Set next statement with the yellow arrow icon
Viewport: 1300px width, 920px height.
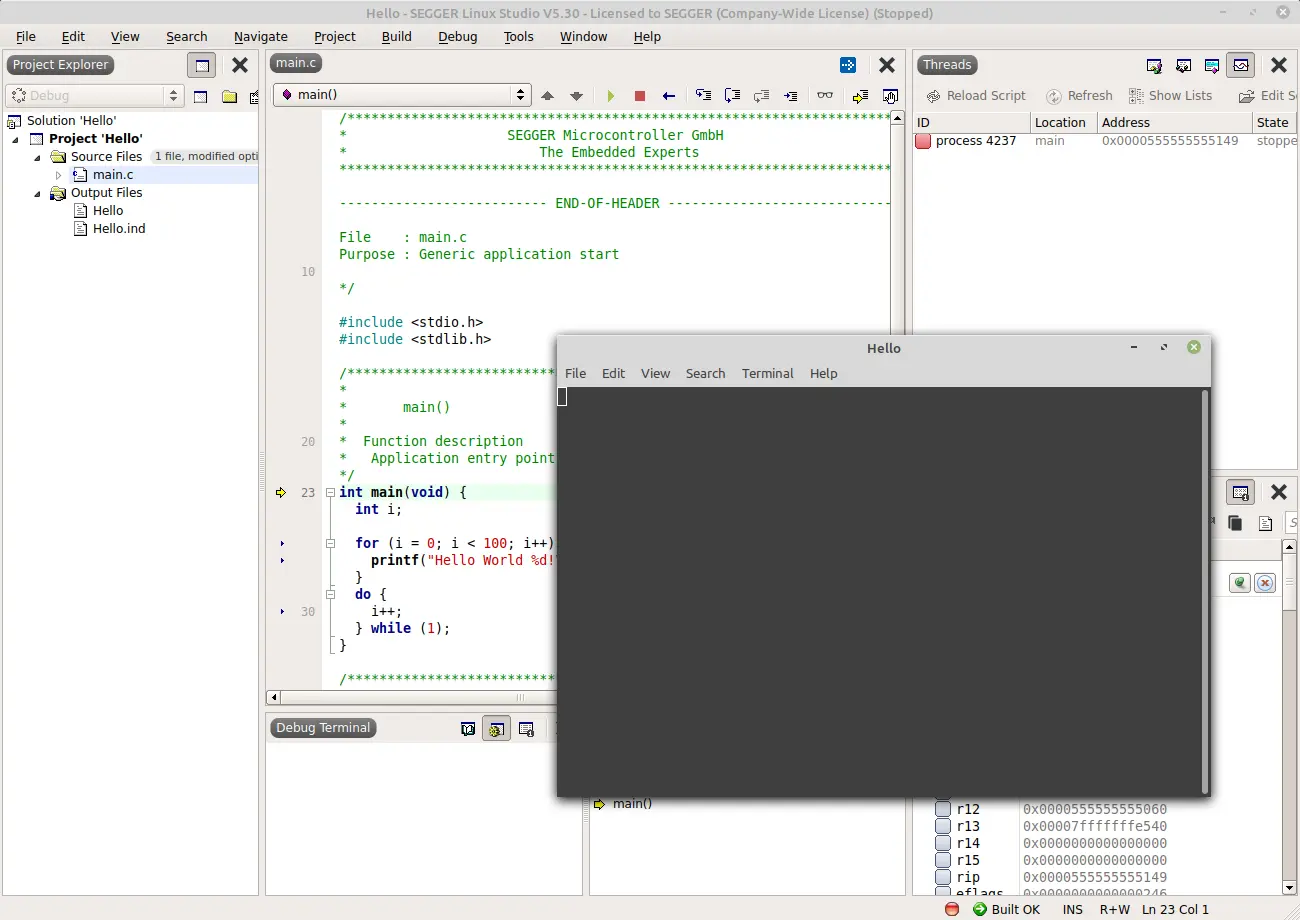tap(861, 96)
